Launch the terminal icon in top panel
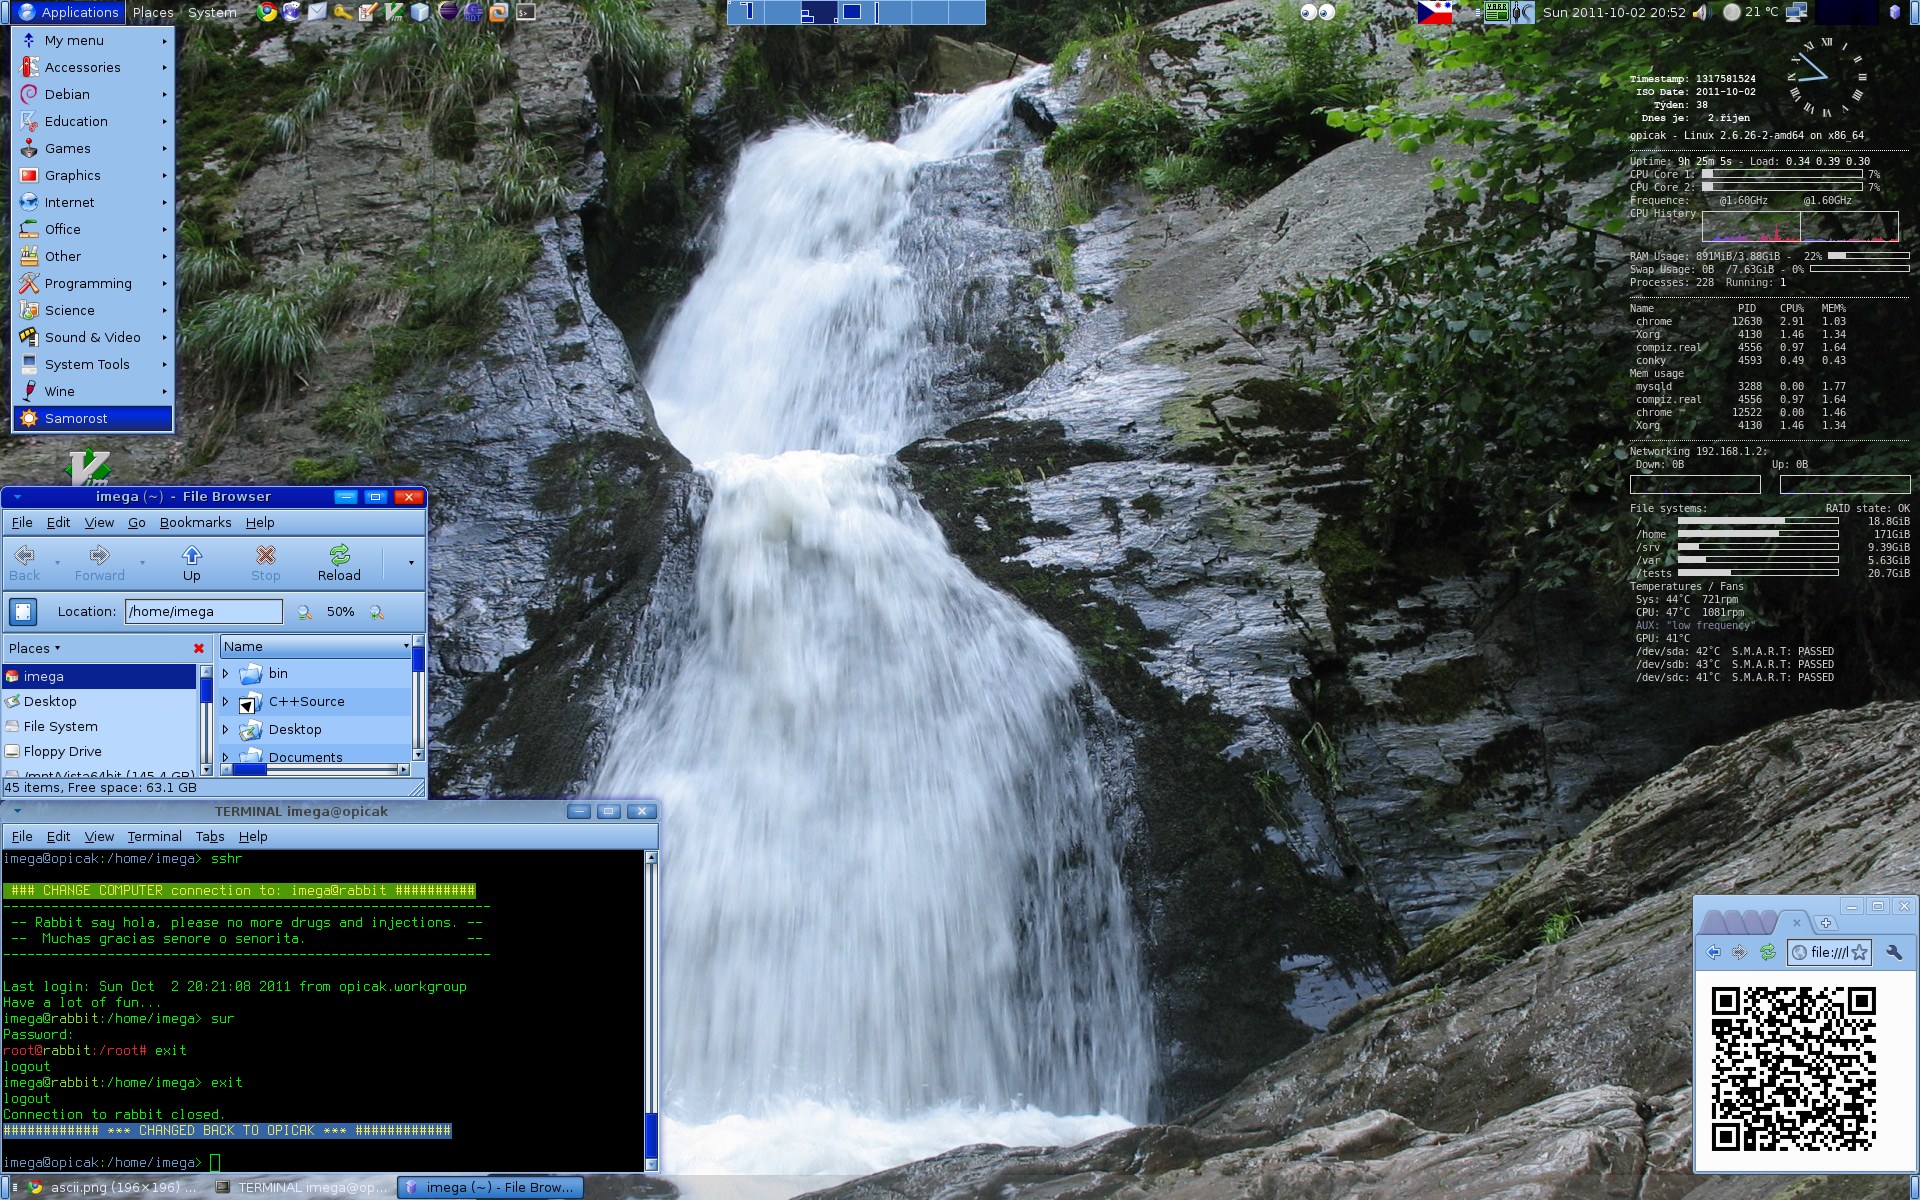This screenshot has height=1200, width=1920. (x=525, y=12)
